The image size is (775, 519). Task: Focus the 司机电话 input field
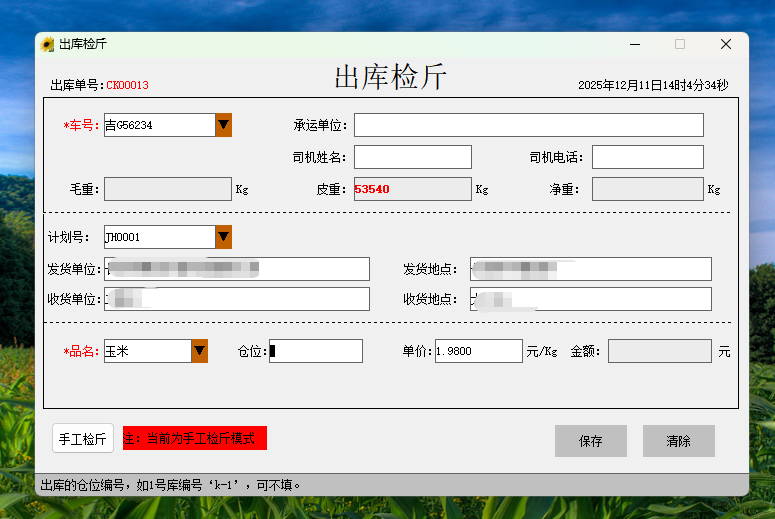point(648,157)
